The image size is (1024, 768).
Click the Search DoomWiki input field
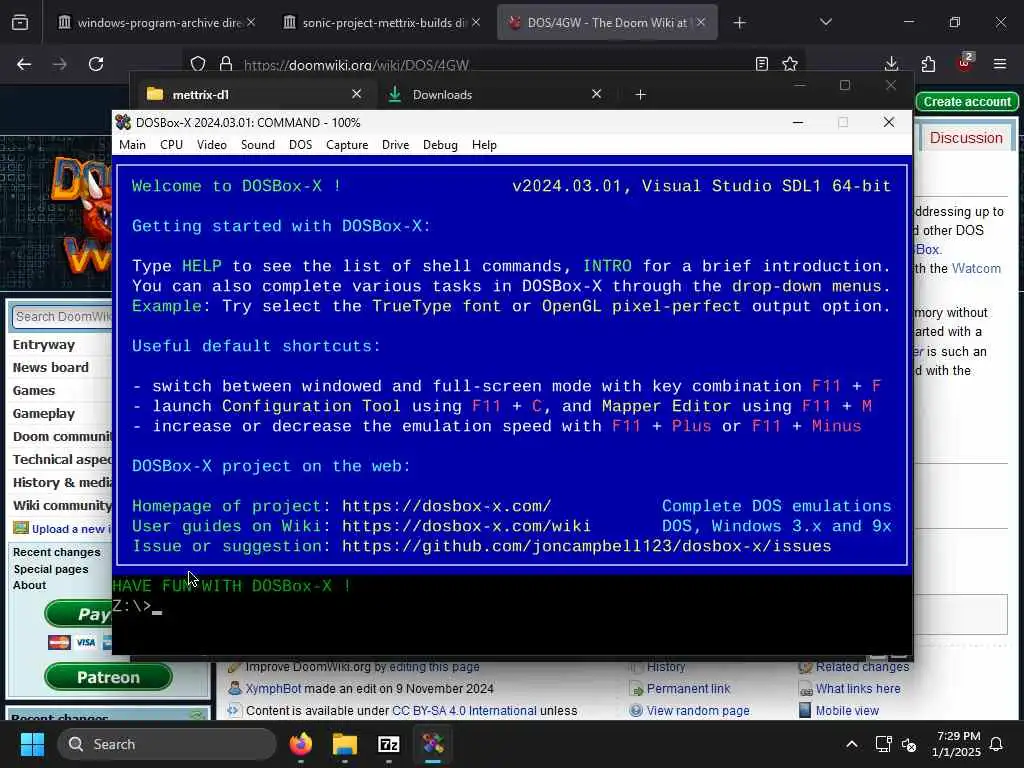click(x=63, y=317)
